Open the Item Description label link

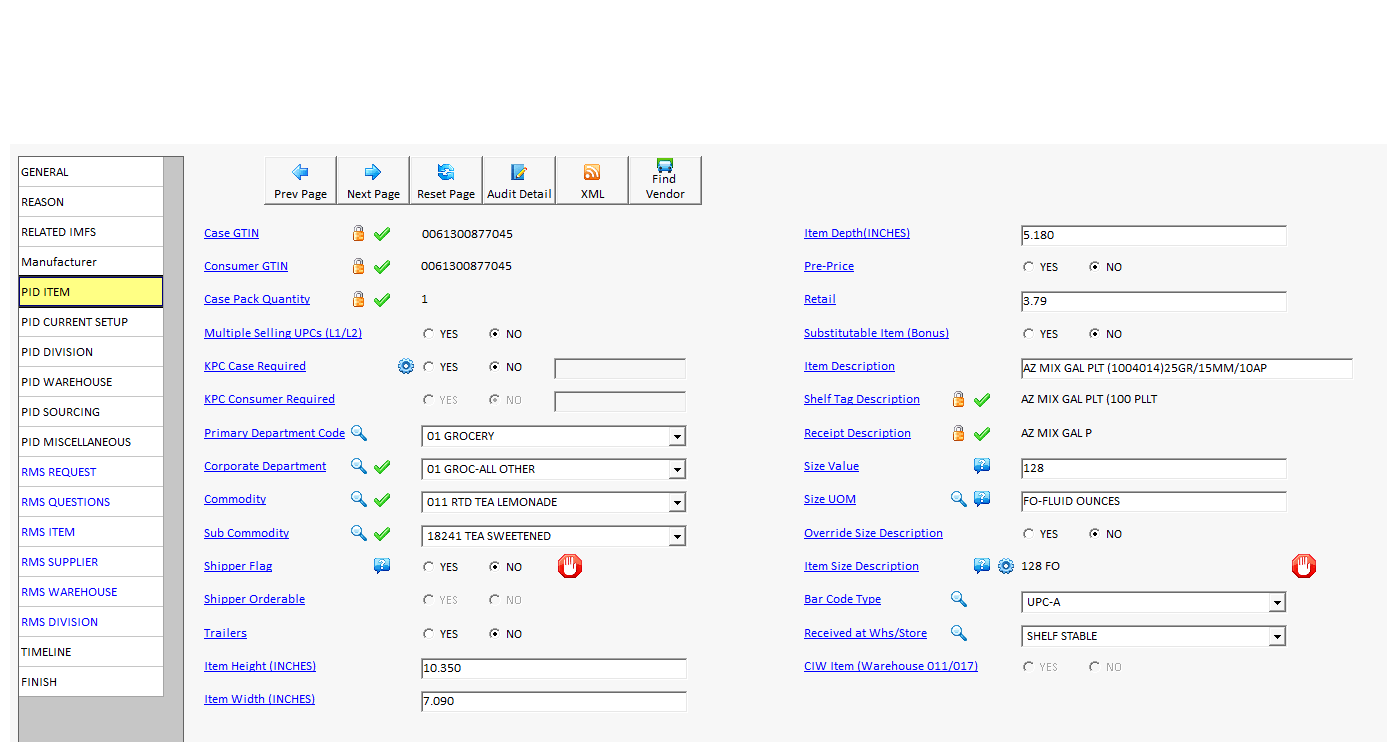point(849,366)
